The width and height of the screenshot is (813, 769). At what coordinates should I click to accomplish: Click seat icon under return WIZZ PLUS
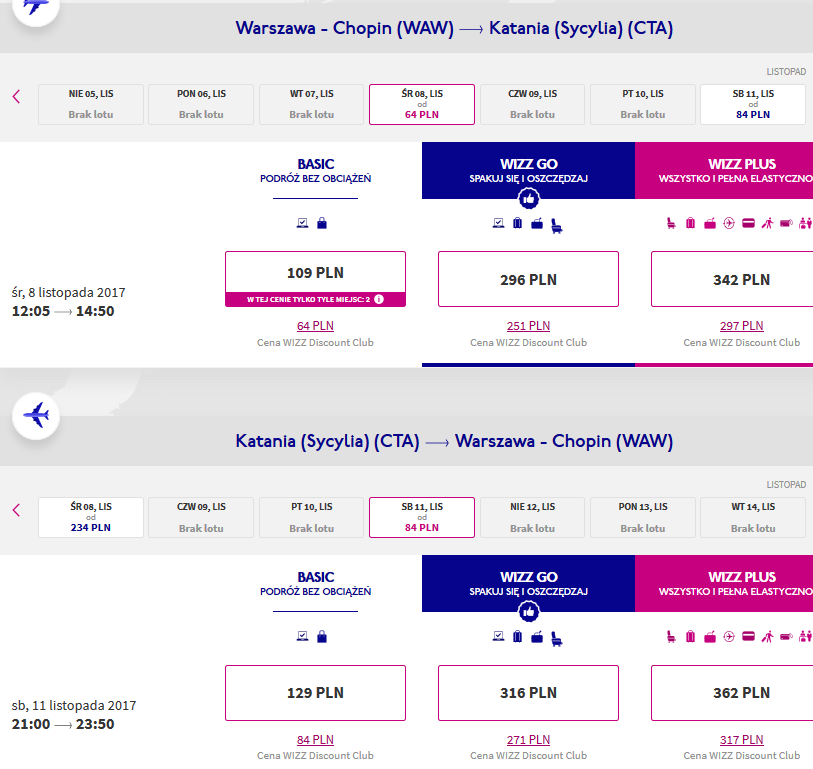coord(671,636)
